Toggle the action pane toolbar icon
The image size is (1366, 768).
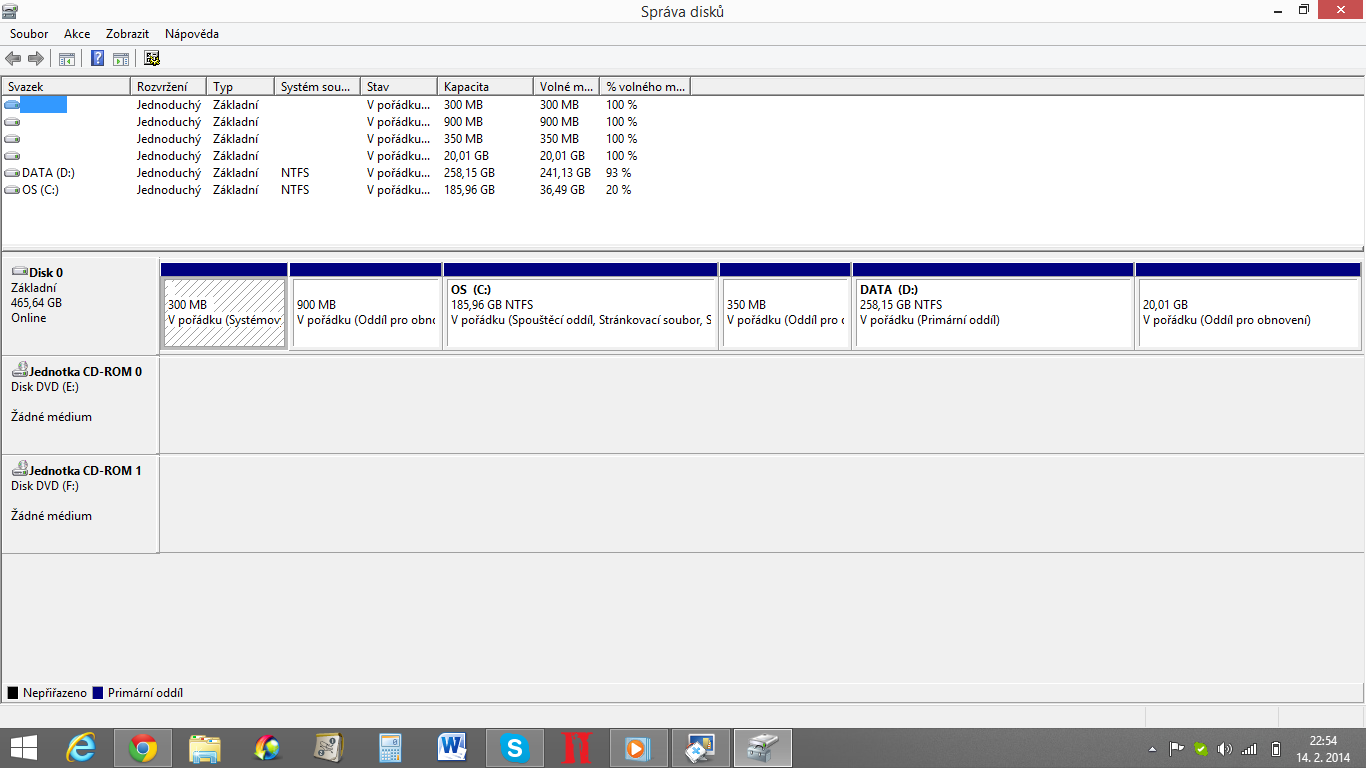121,58
